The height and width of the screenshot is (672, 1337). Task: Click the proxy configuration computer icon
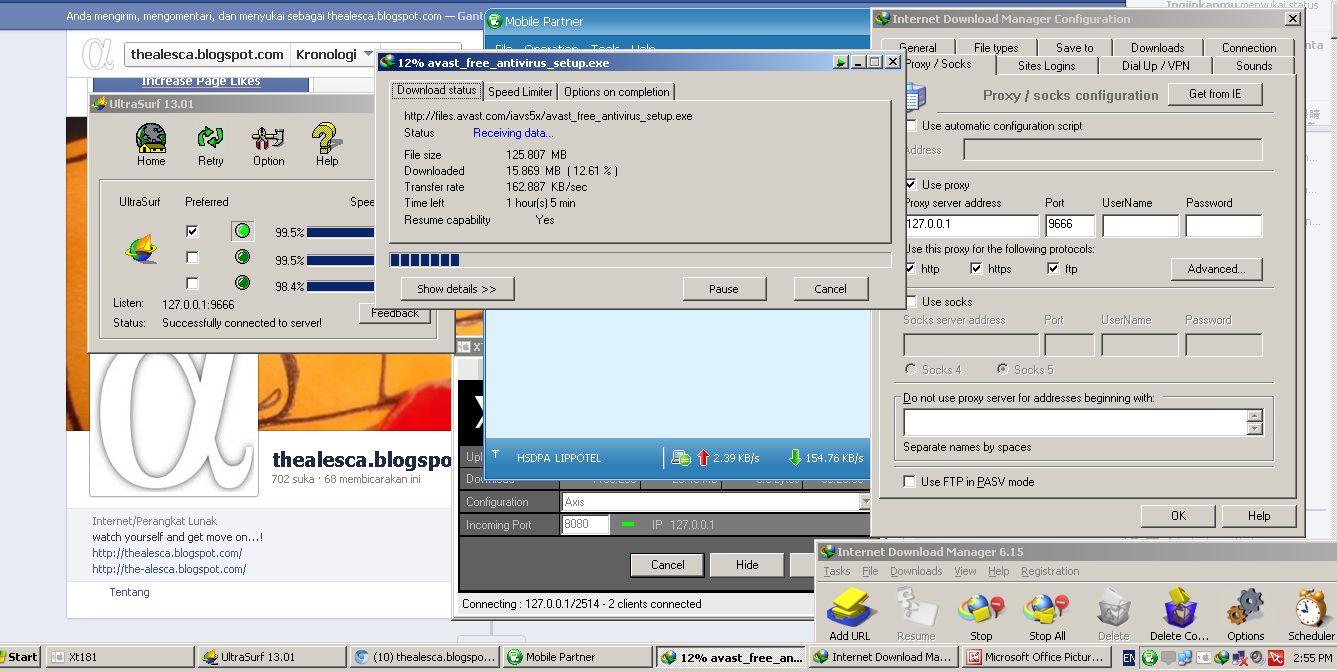[914, 97]
